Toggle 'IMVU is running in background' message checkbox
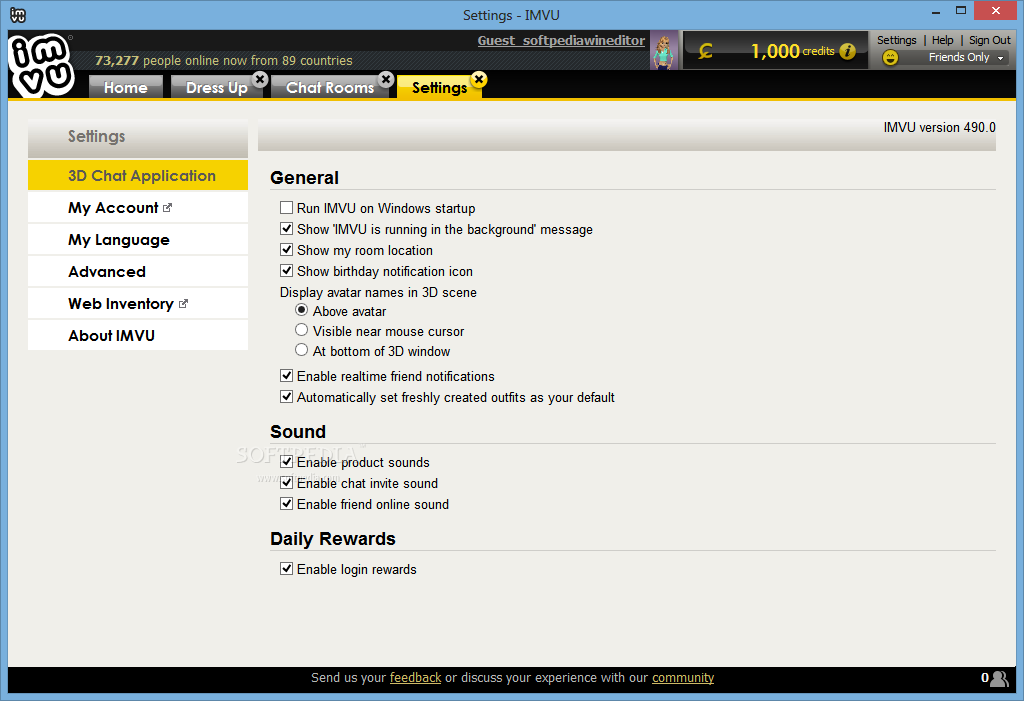The width and height of the screenshot is (1024, 701). pyautogui.click(x=286, y=229)
